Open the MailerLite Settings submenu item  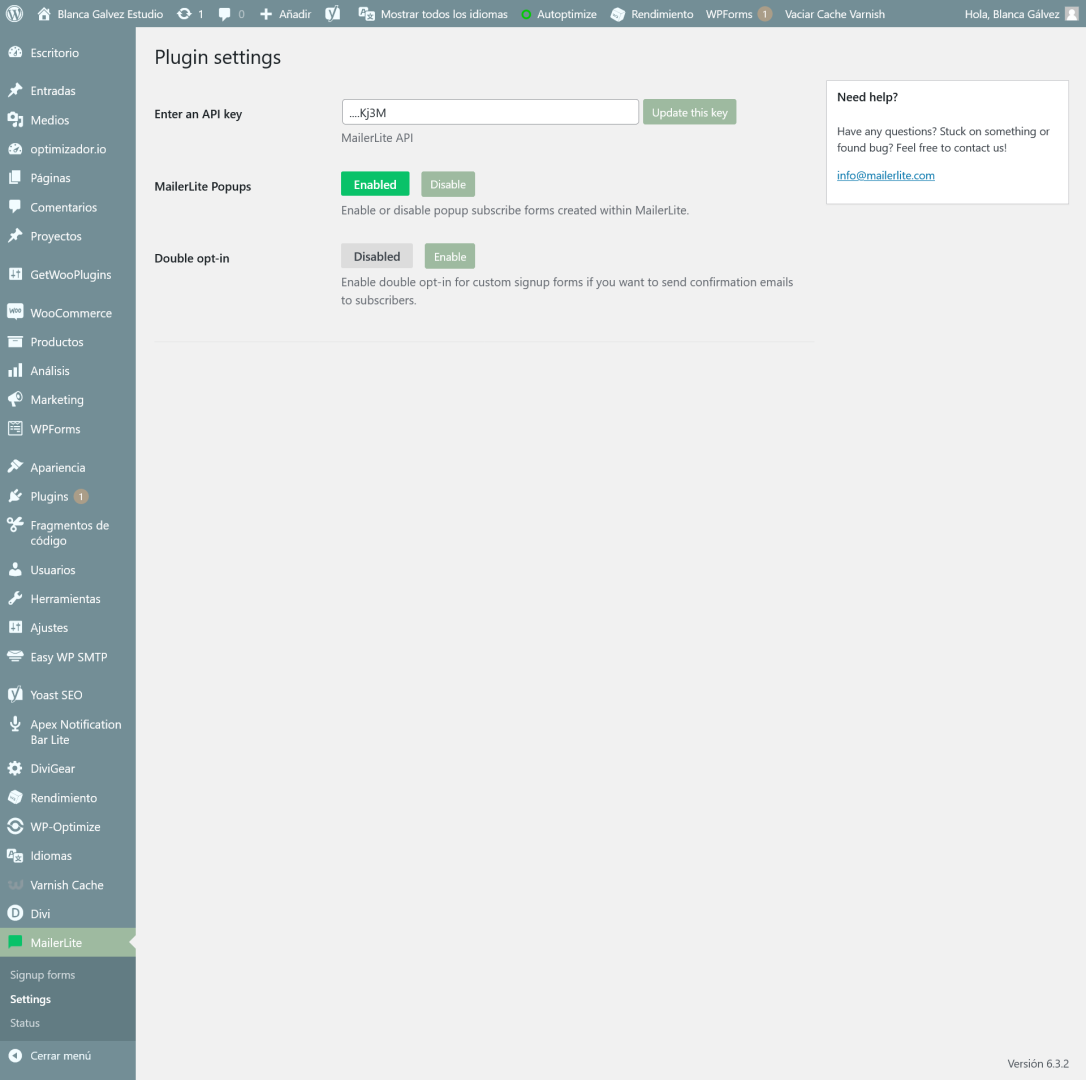point(30,999)
